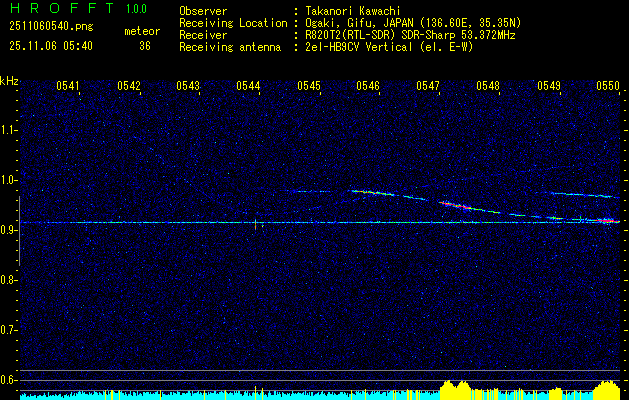Image resolution: width=629 pixels, height=400 pixels.
Task: Click the yellow power peak below 0547
Action: (x=455, y=387)
